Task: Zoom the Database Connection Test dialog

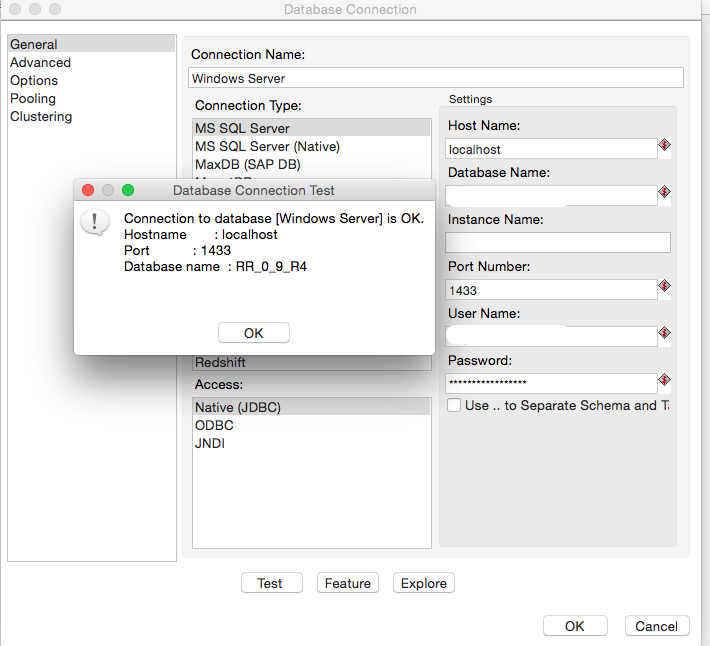Action: tap(128, 190)
